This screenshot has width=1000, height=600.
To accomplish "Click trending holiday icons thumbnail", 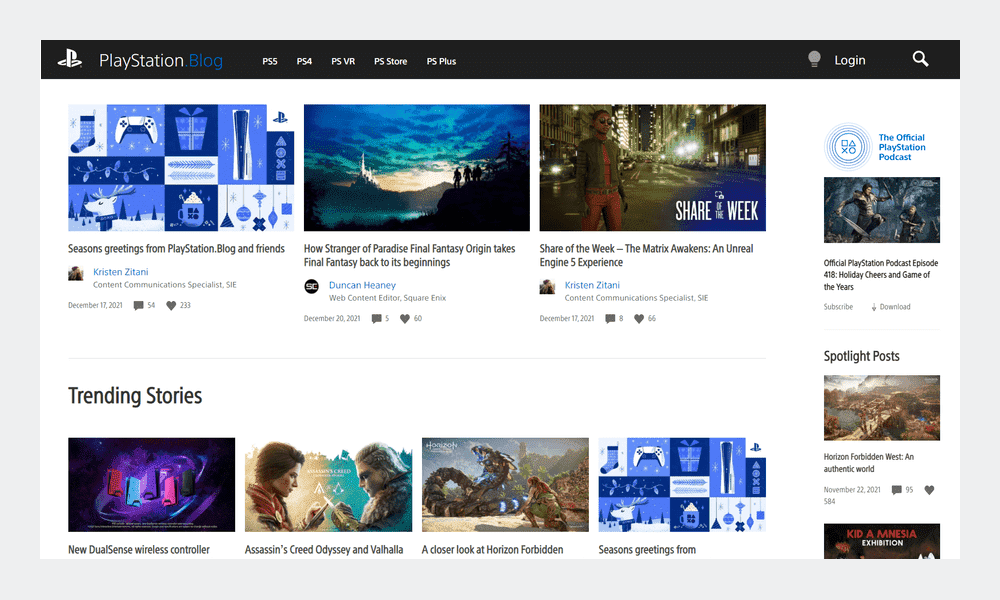I will pos(682,485).
